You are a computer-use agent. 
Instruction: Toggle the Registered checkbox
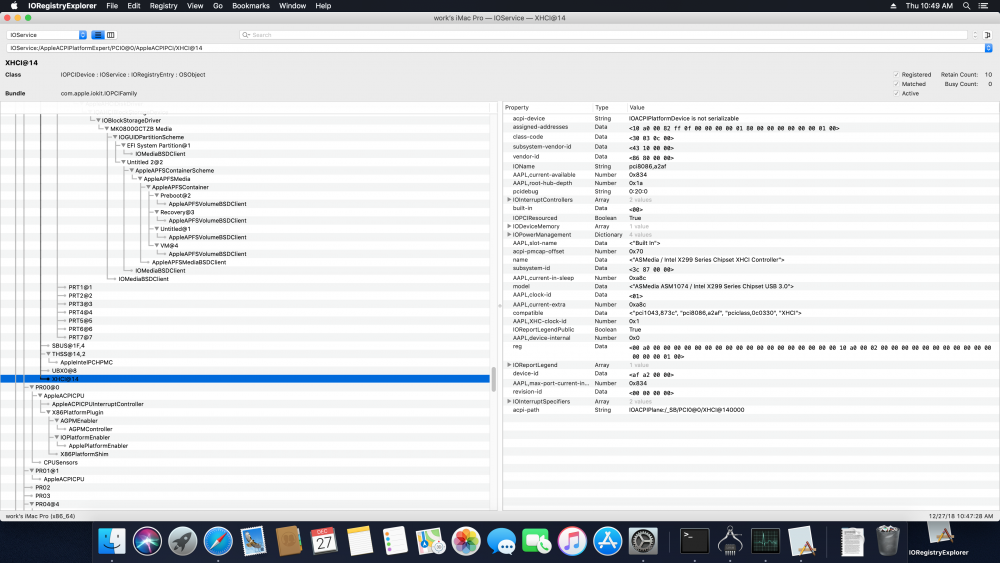[x=896, y=75]
